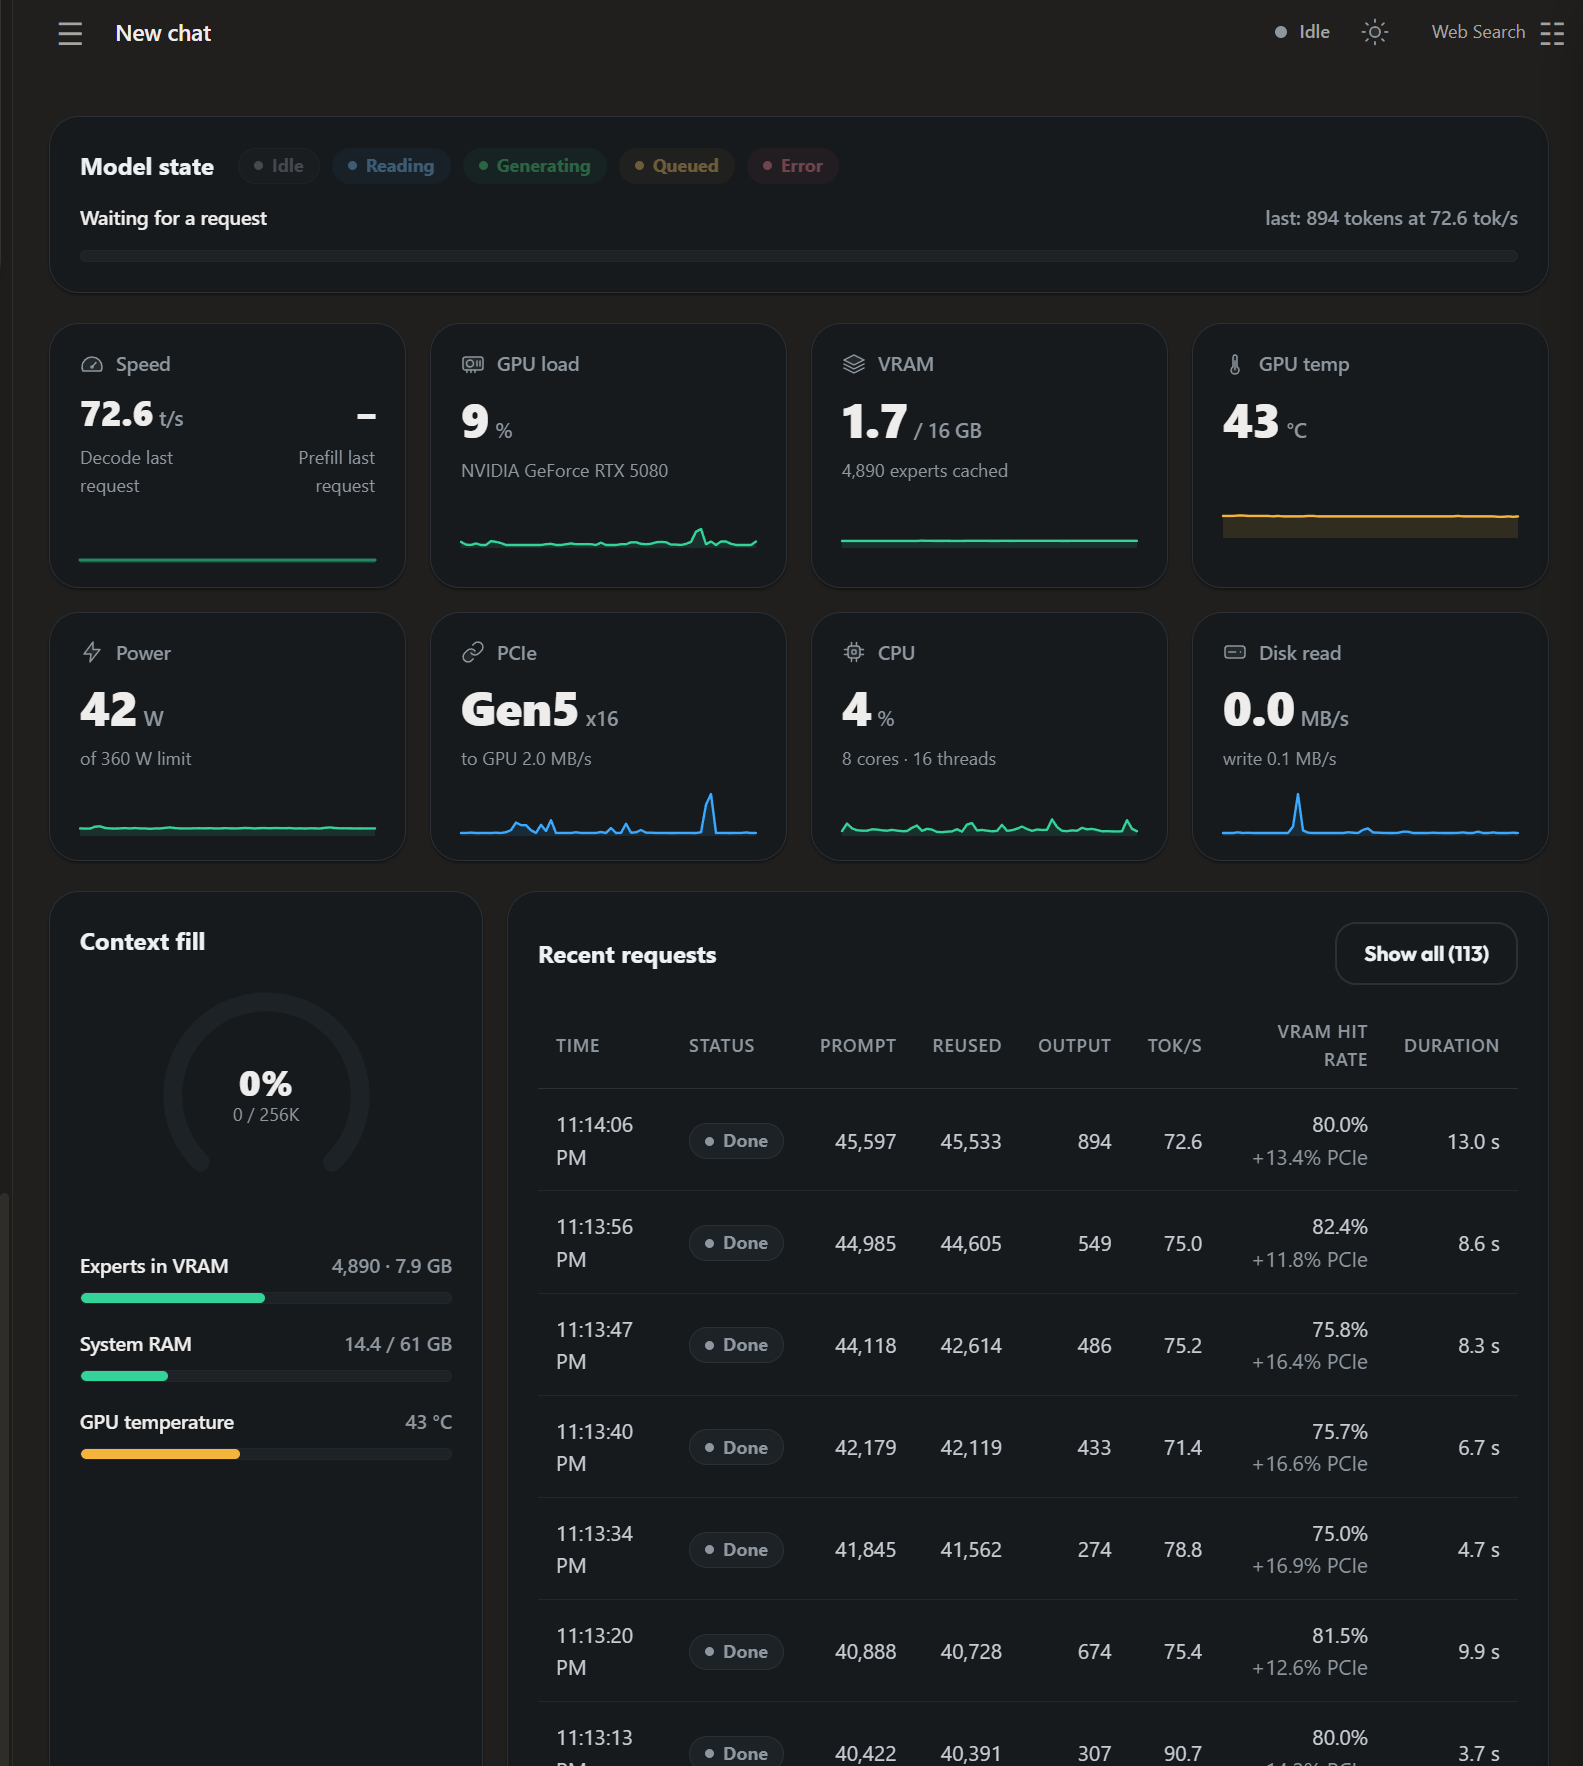The height and width of the screenshot is (1766, 1583).
Task: Click the Idle status indicator in header
Action: tap(1302, 32)
